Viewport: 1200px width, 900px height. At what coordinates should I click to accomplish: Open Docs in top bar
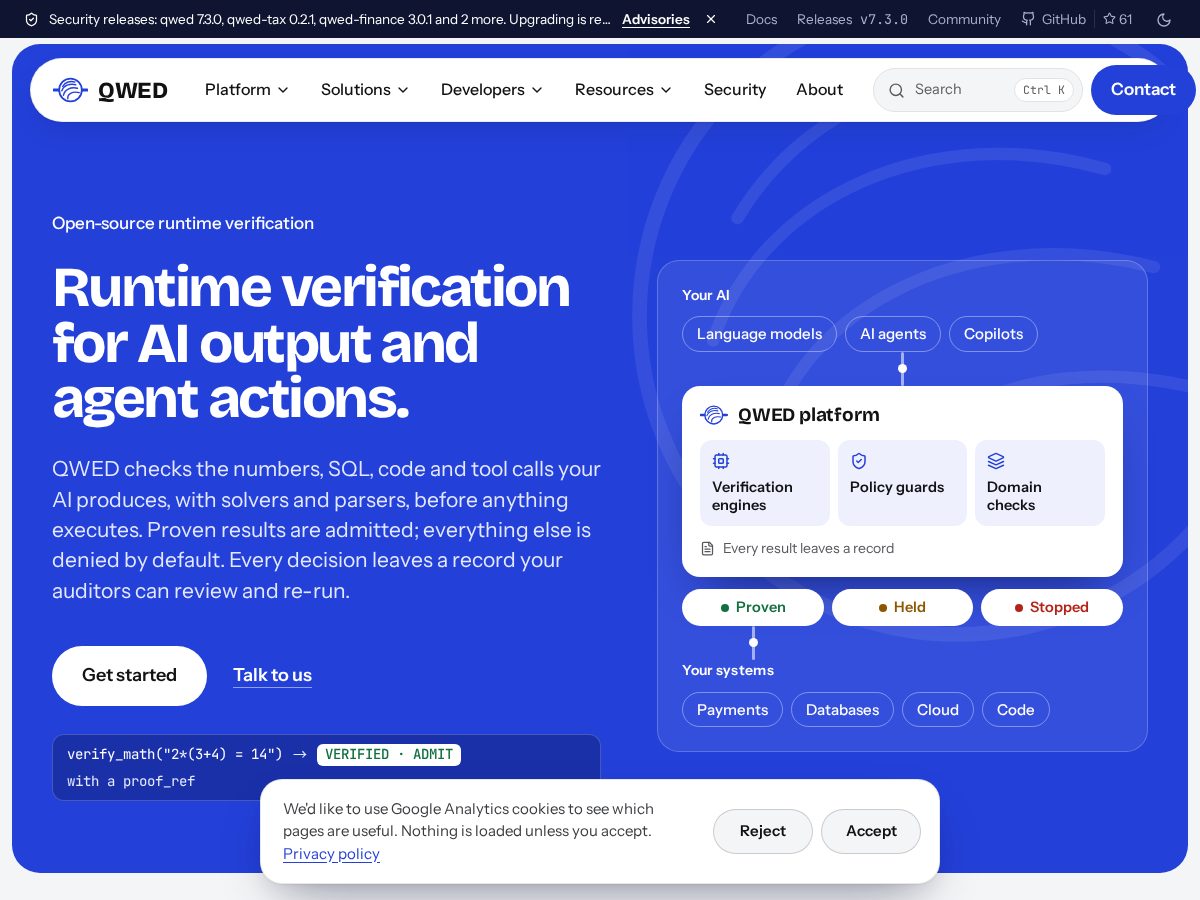761,19
